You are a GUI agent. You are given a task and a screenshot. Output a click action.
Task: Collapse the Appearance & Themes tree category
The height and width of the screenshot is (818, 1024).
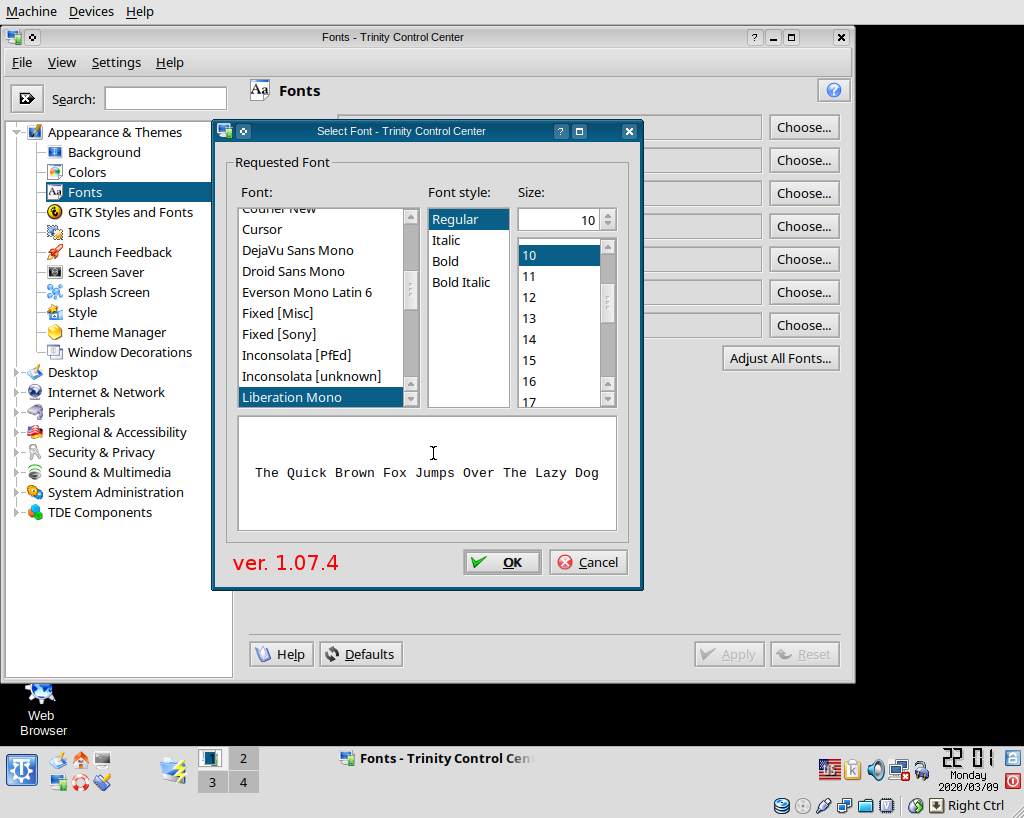[x=16, y=132]
